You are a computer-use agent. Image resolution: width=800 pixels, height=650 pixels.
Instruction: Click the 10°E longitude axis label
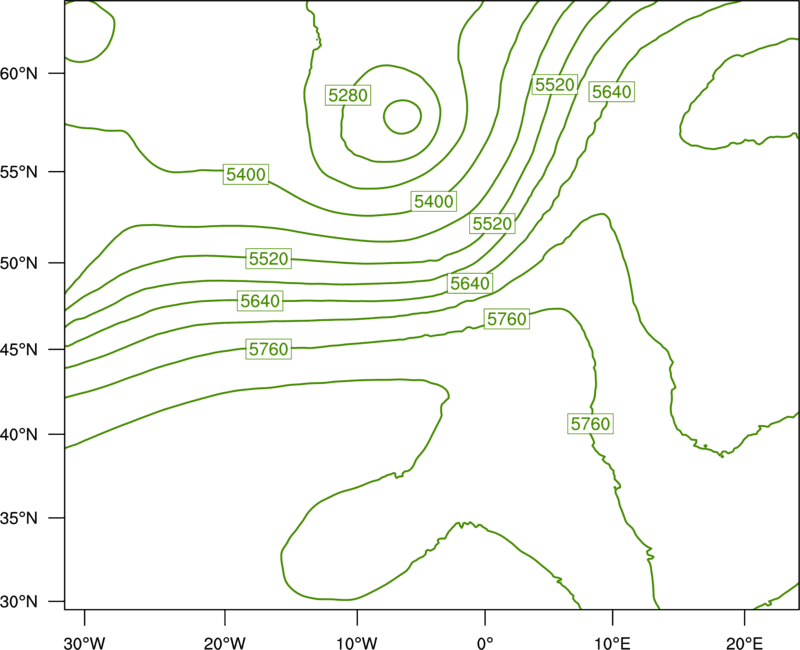point(612,643)
